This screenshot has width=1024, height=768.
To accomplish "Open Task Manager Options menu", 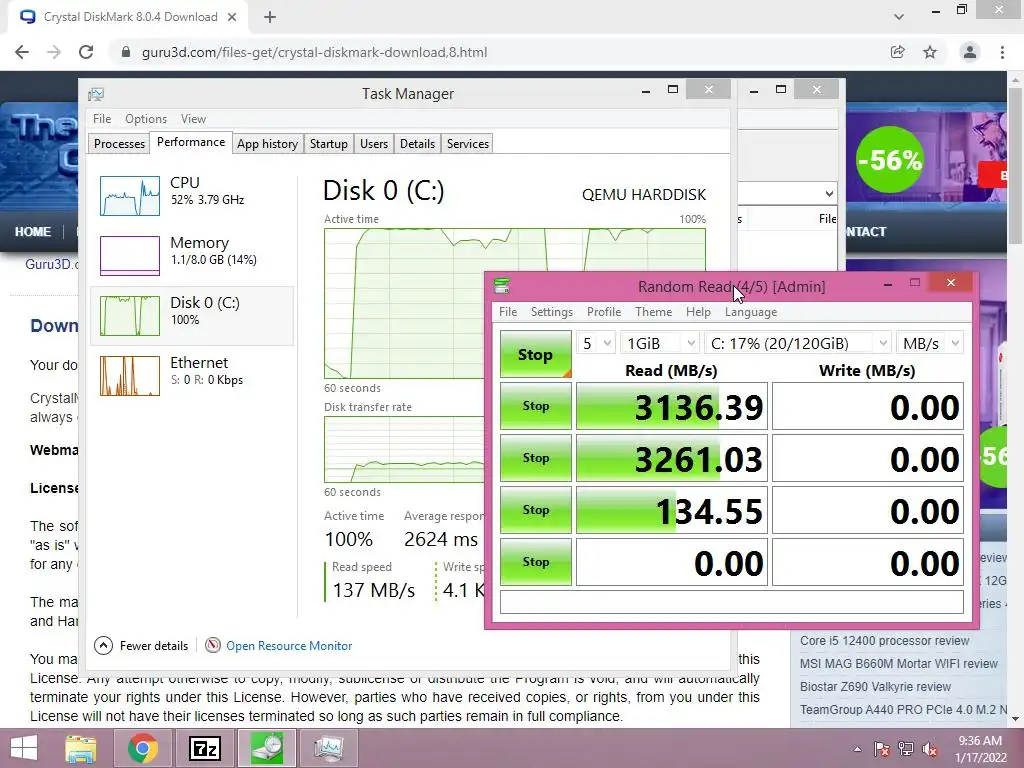I will point(146,119).
